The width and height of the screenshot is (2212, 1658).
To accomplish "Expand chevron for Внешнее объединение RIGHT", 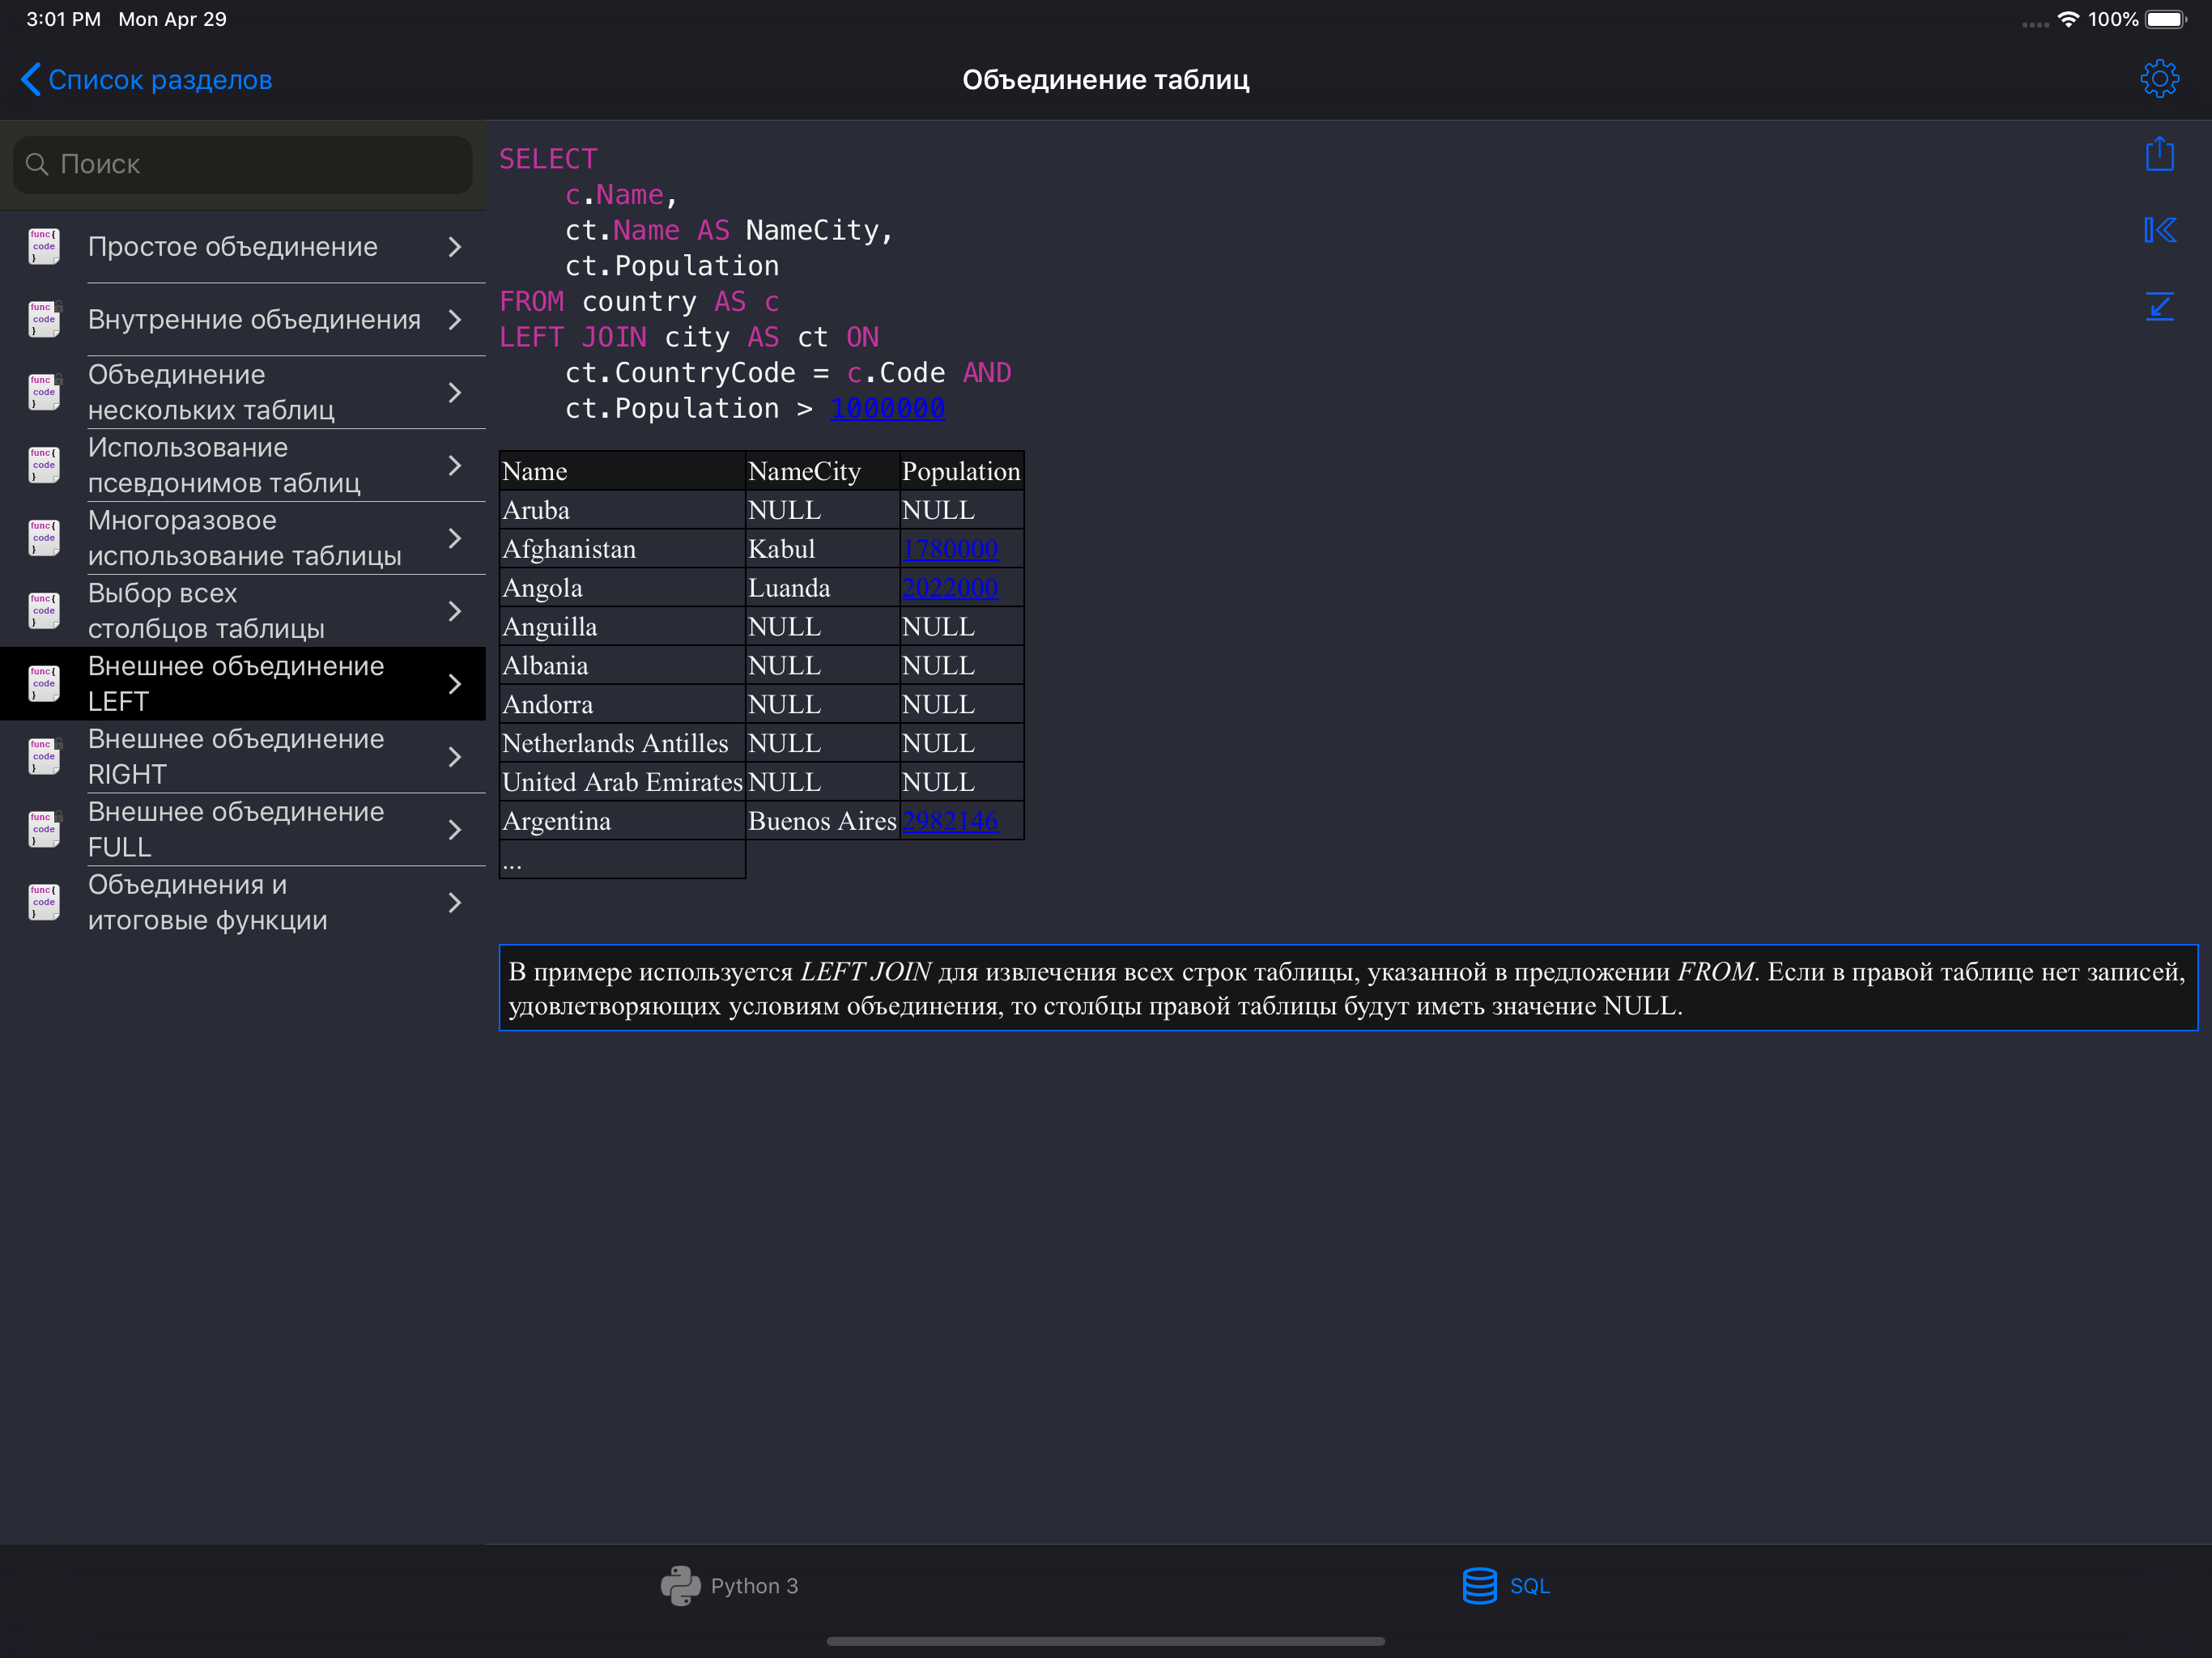I will (455, 757).
